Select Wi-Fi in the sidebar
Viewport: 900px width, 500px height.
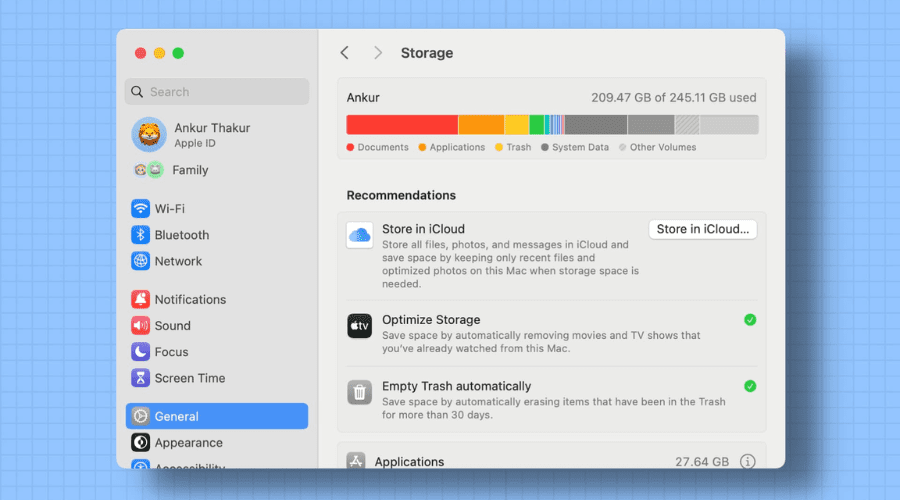tap(217, 208)
